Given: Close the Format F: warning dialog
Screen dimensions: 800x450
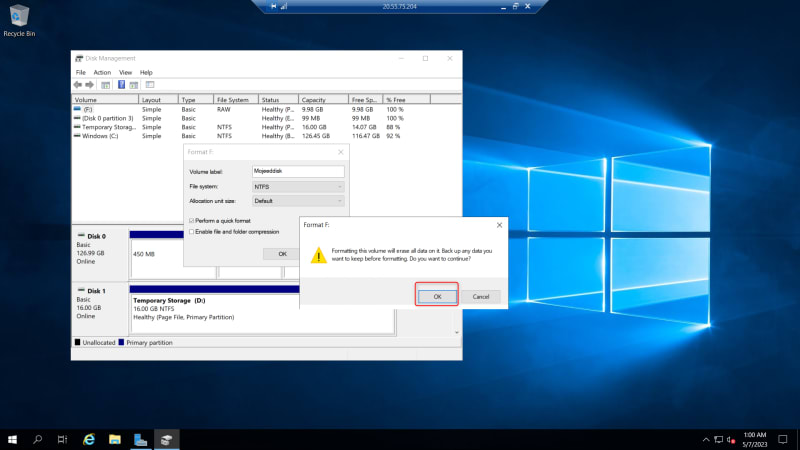Looking at the screenshot, I should click(x=499, y=225).
